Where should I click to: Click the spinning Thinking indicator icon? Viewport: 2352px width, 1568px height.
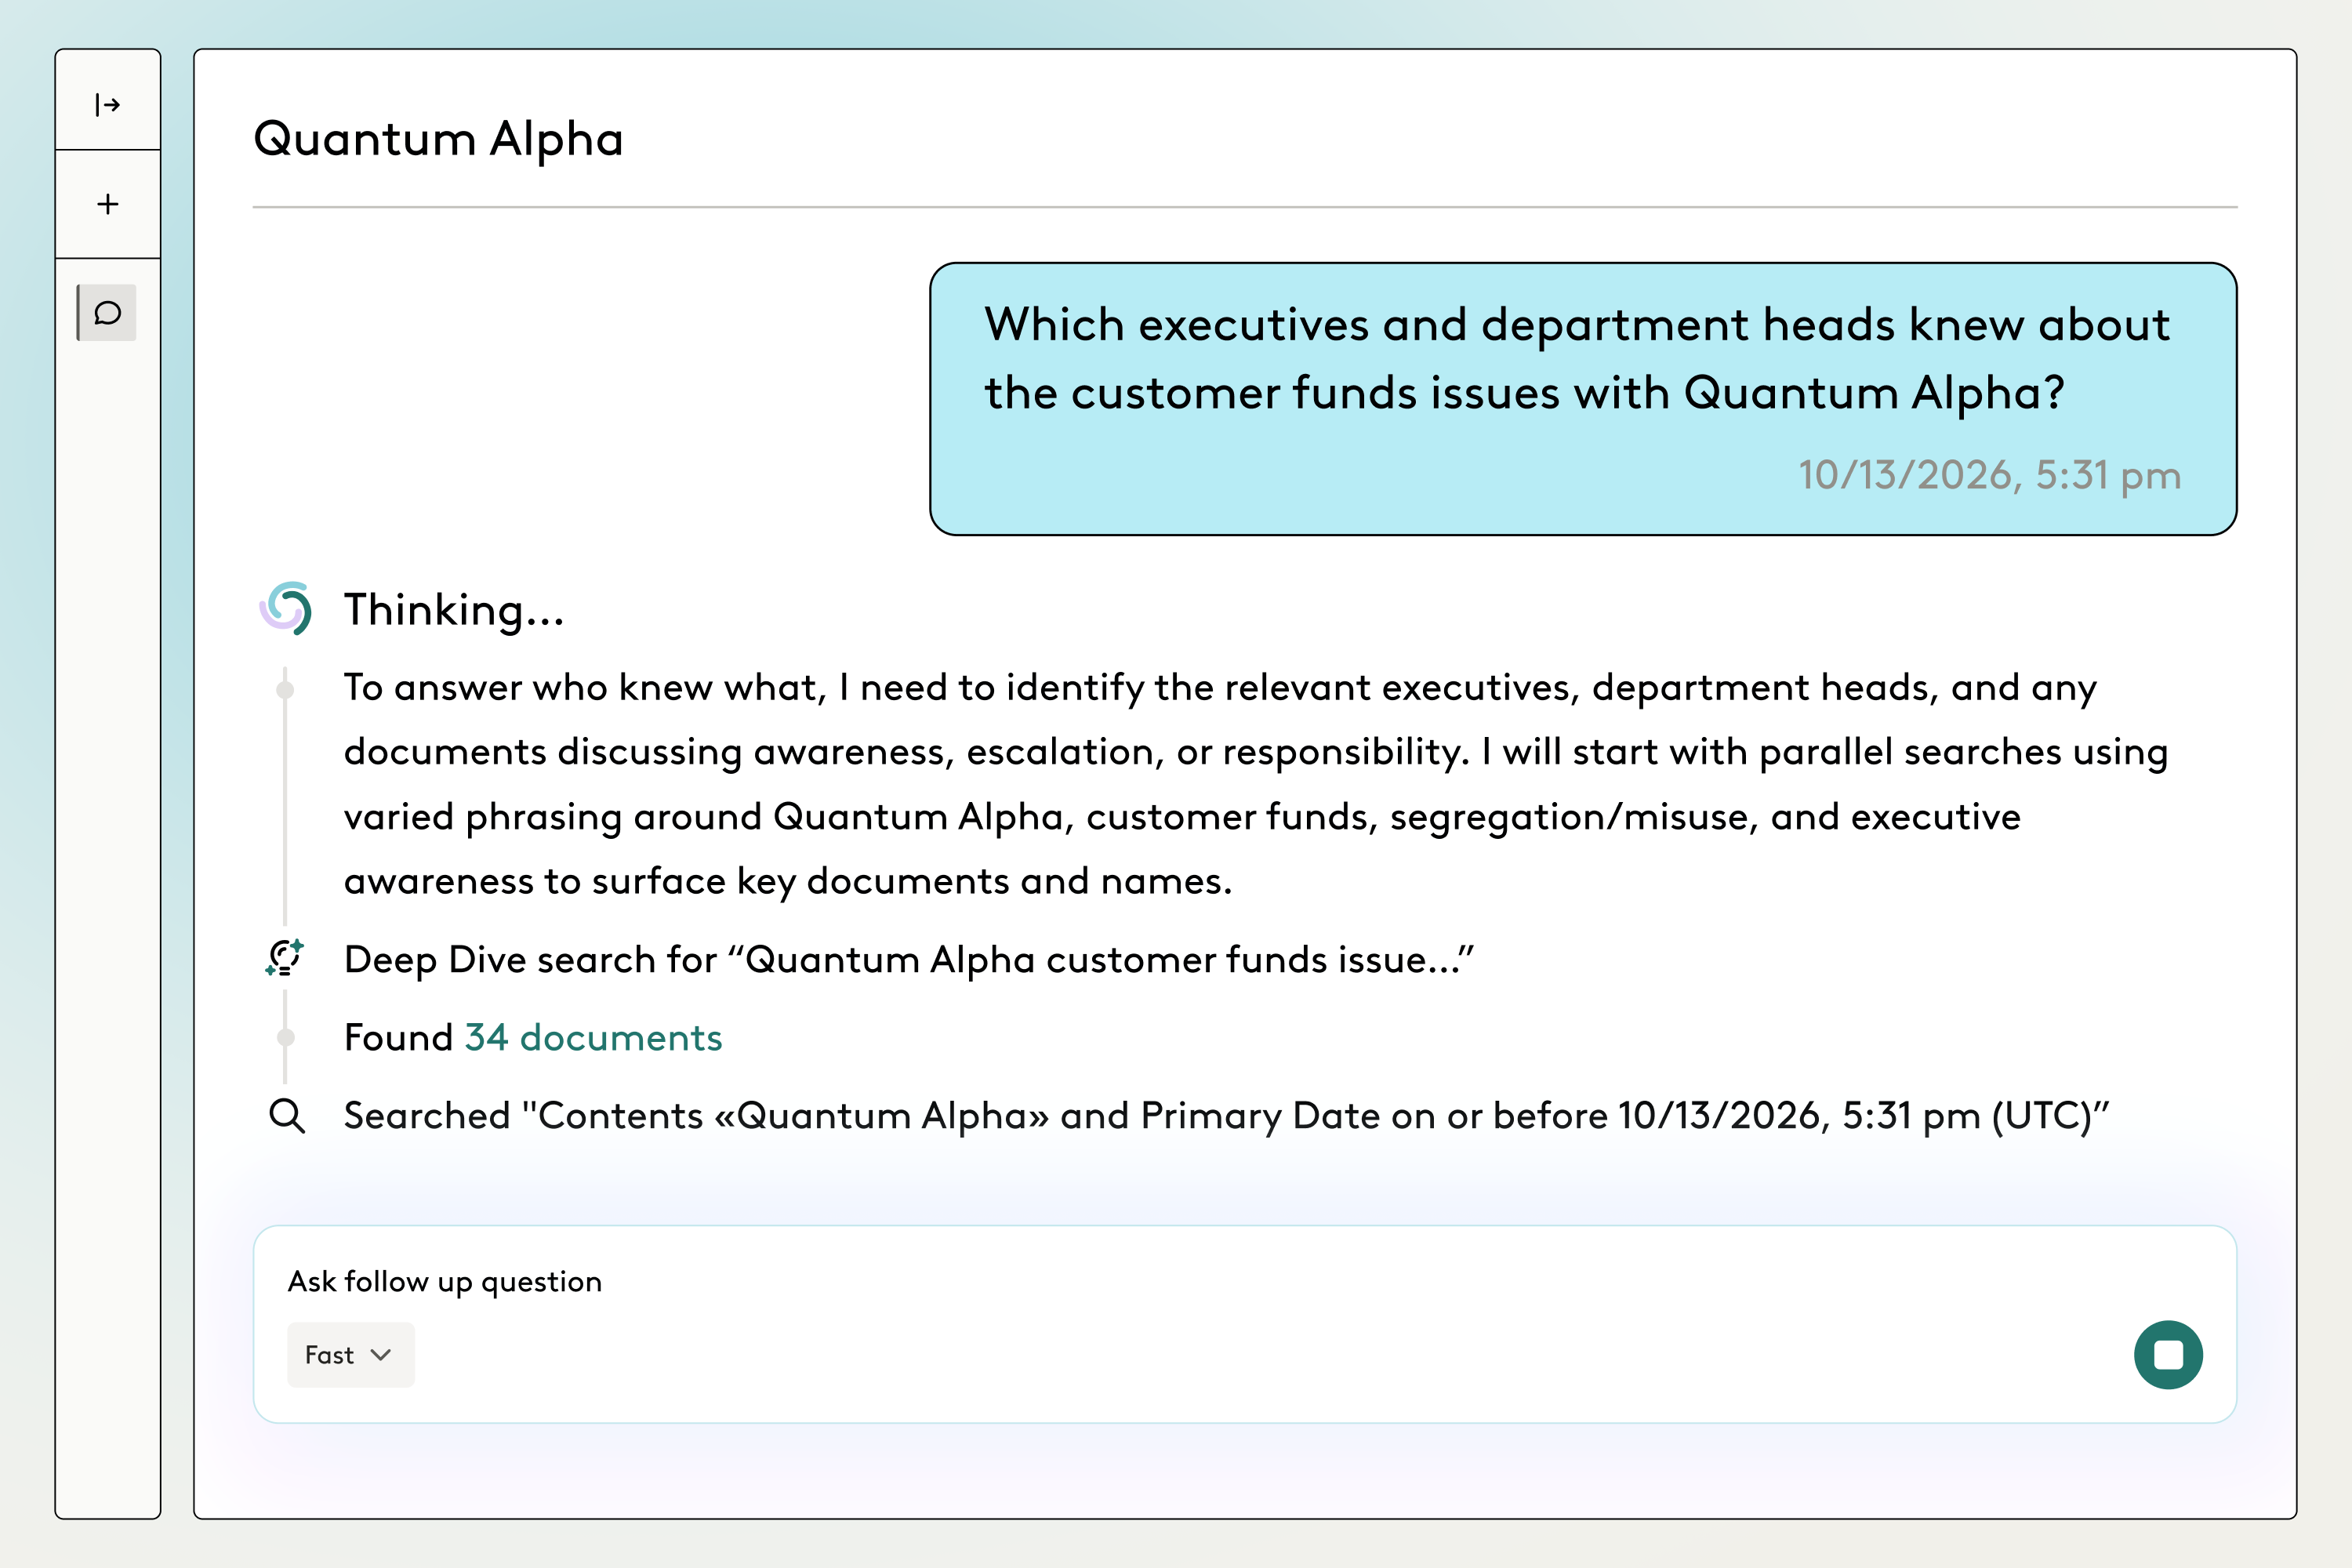(286, 608)
